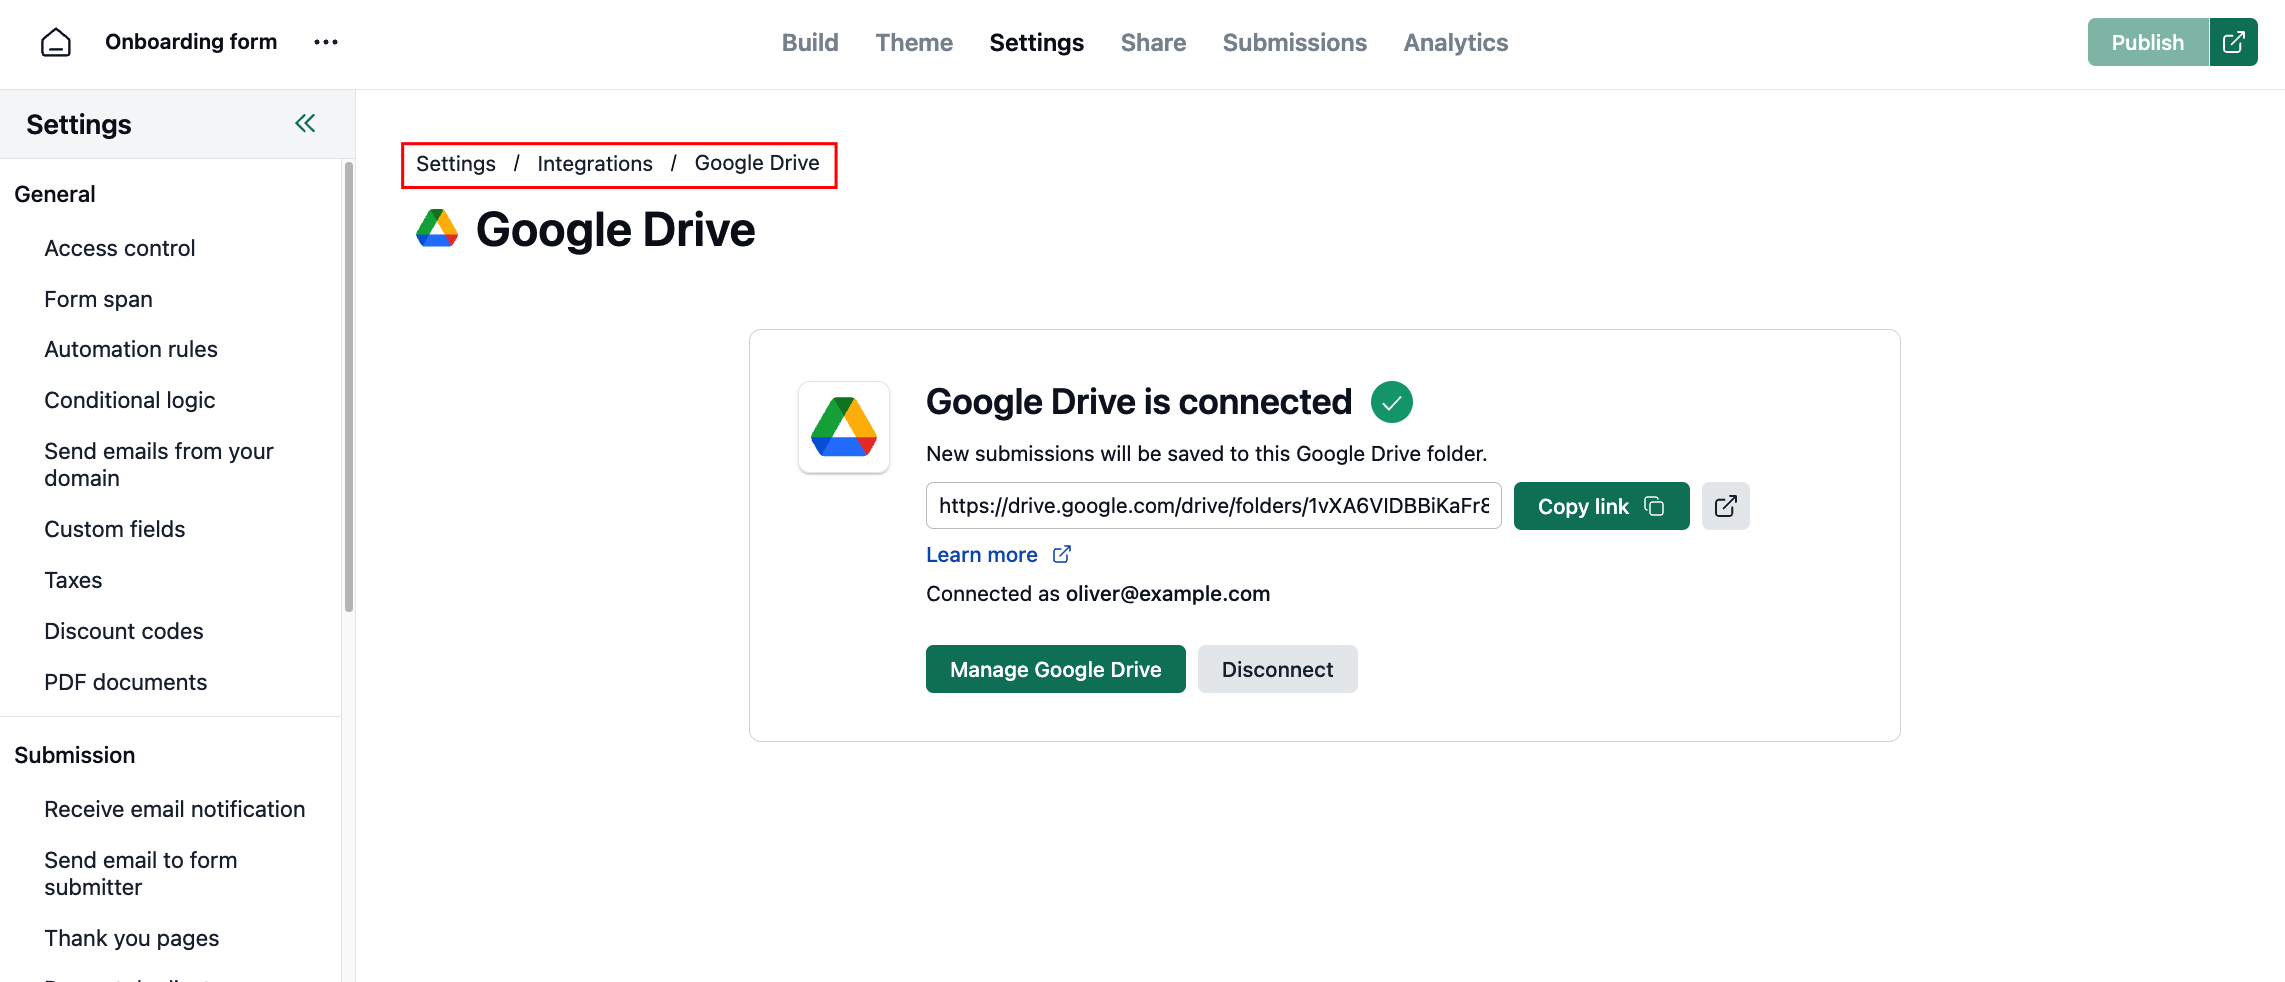This screenshot has width=2285, height=982.
Task: Open Thank you pages settings
Action: (x=132, y=938)
